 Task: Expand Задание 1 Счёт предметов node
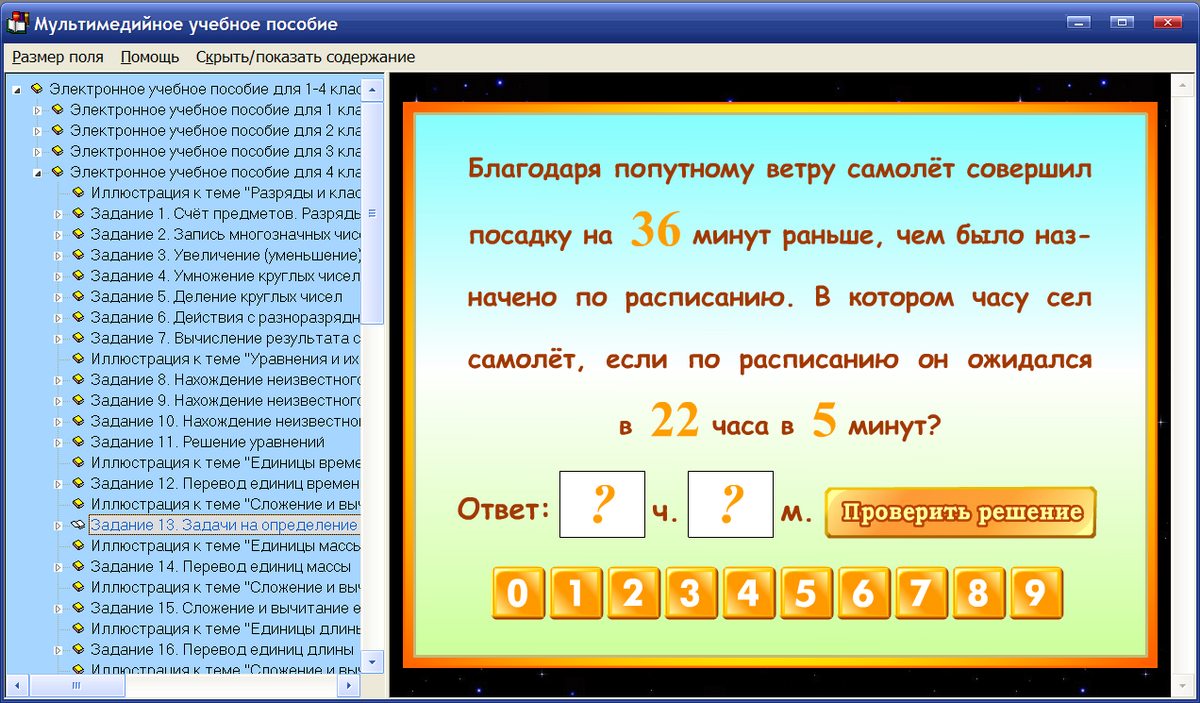(x=58, y=214)
